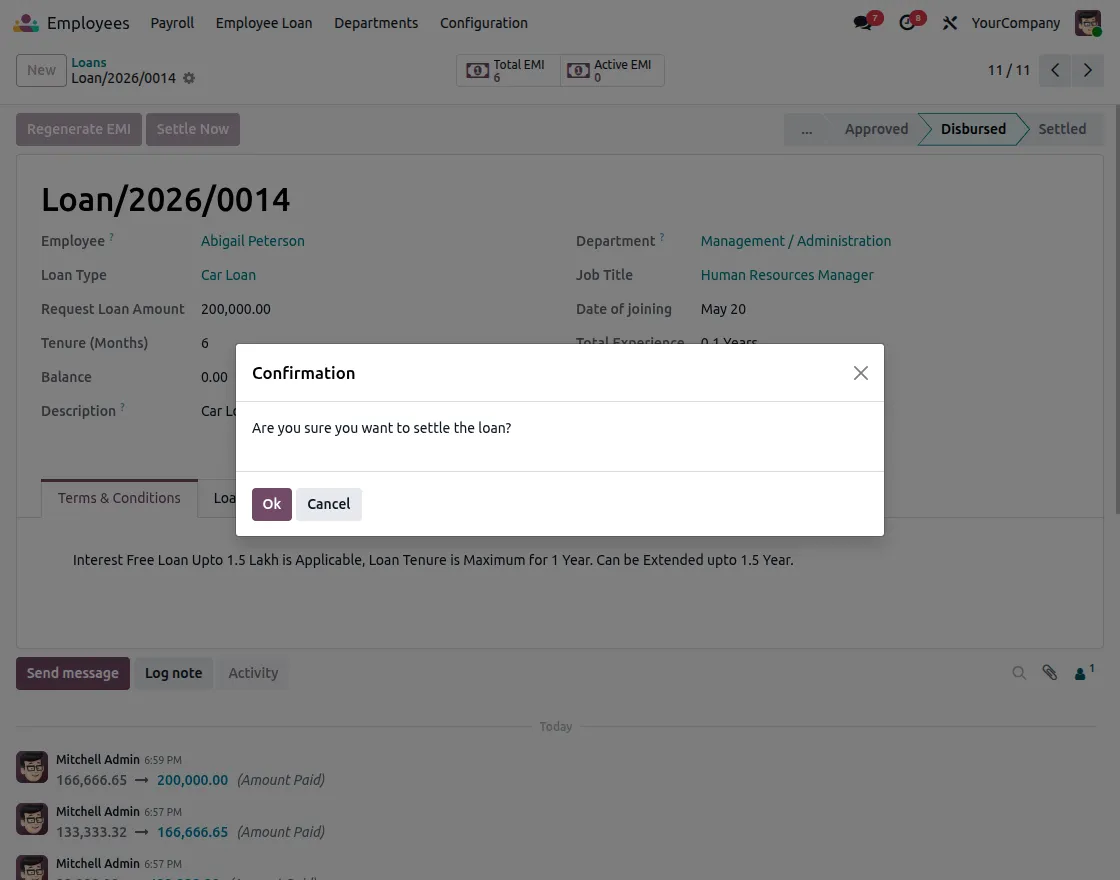Open the Total EMI stat button
This screenshot has width=1120, height=880.
point(508,70)
